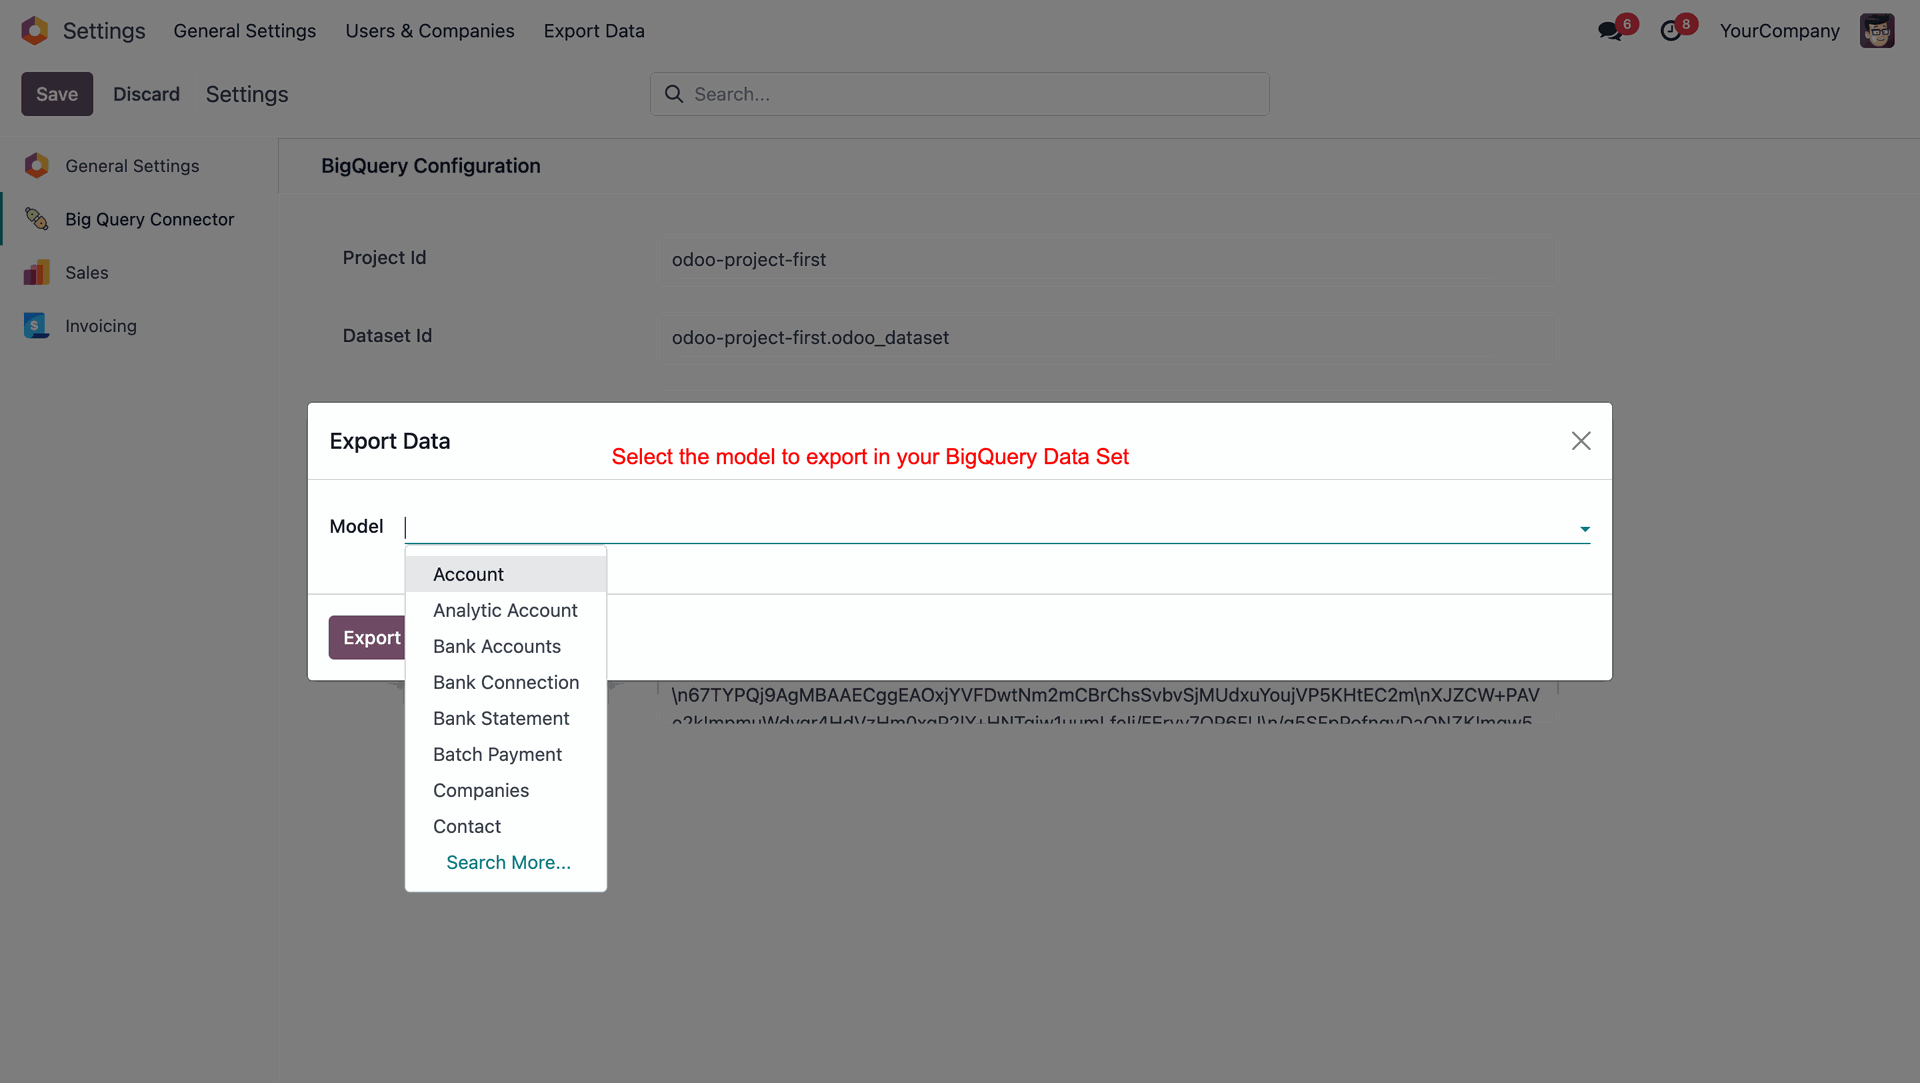This screenshot has height=1083, width=1920.
Task: Close the Export Data dialog
Action: (1580, 441)
